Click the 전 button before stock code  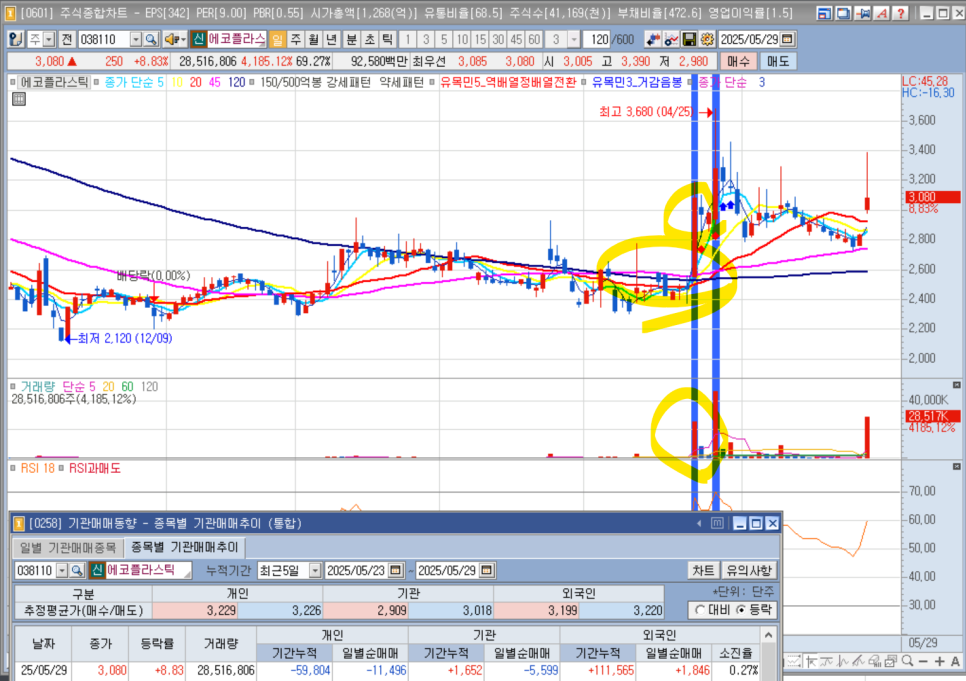pos(67,39)
